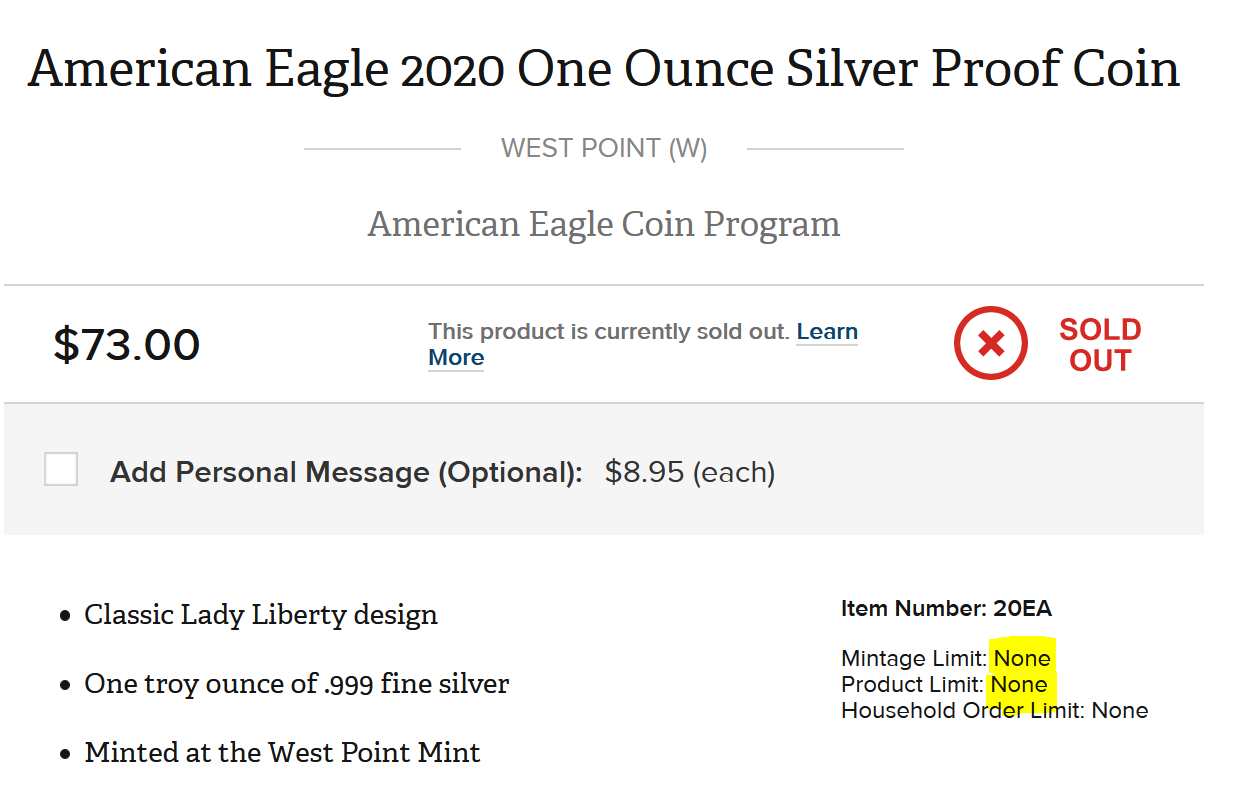Screen dimensions: 1259x805
Task: Click the Household Order Limit line
Action: (x=994, y=711)
